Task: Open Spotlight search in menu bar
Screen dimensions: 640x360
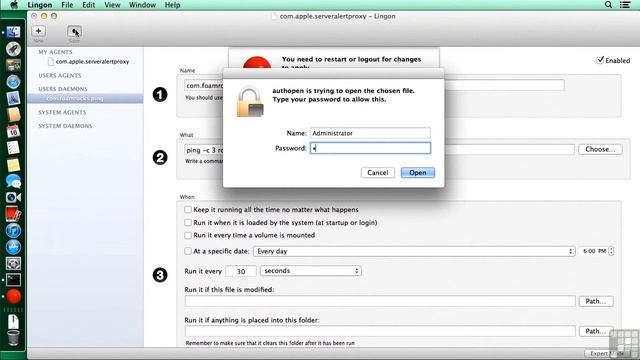Action: coord(608,5)
